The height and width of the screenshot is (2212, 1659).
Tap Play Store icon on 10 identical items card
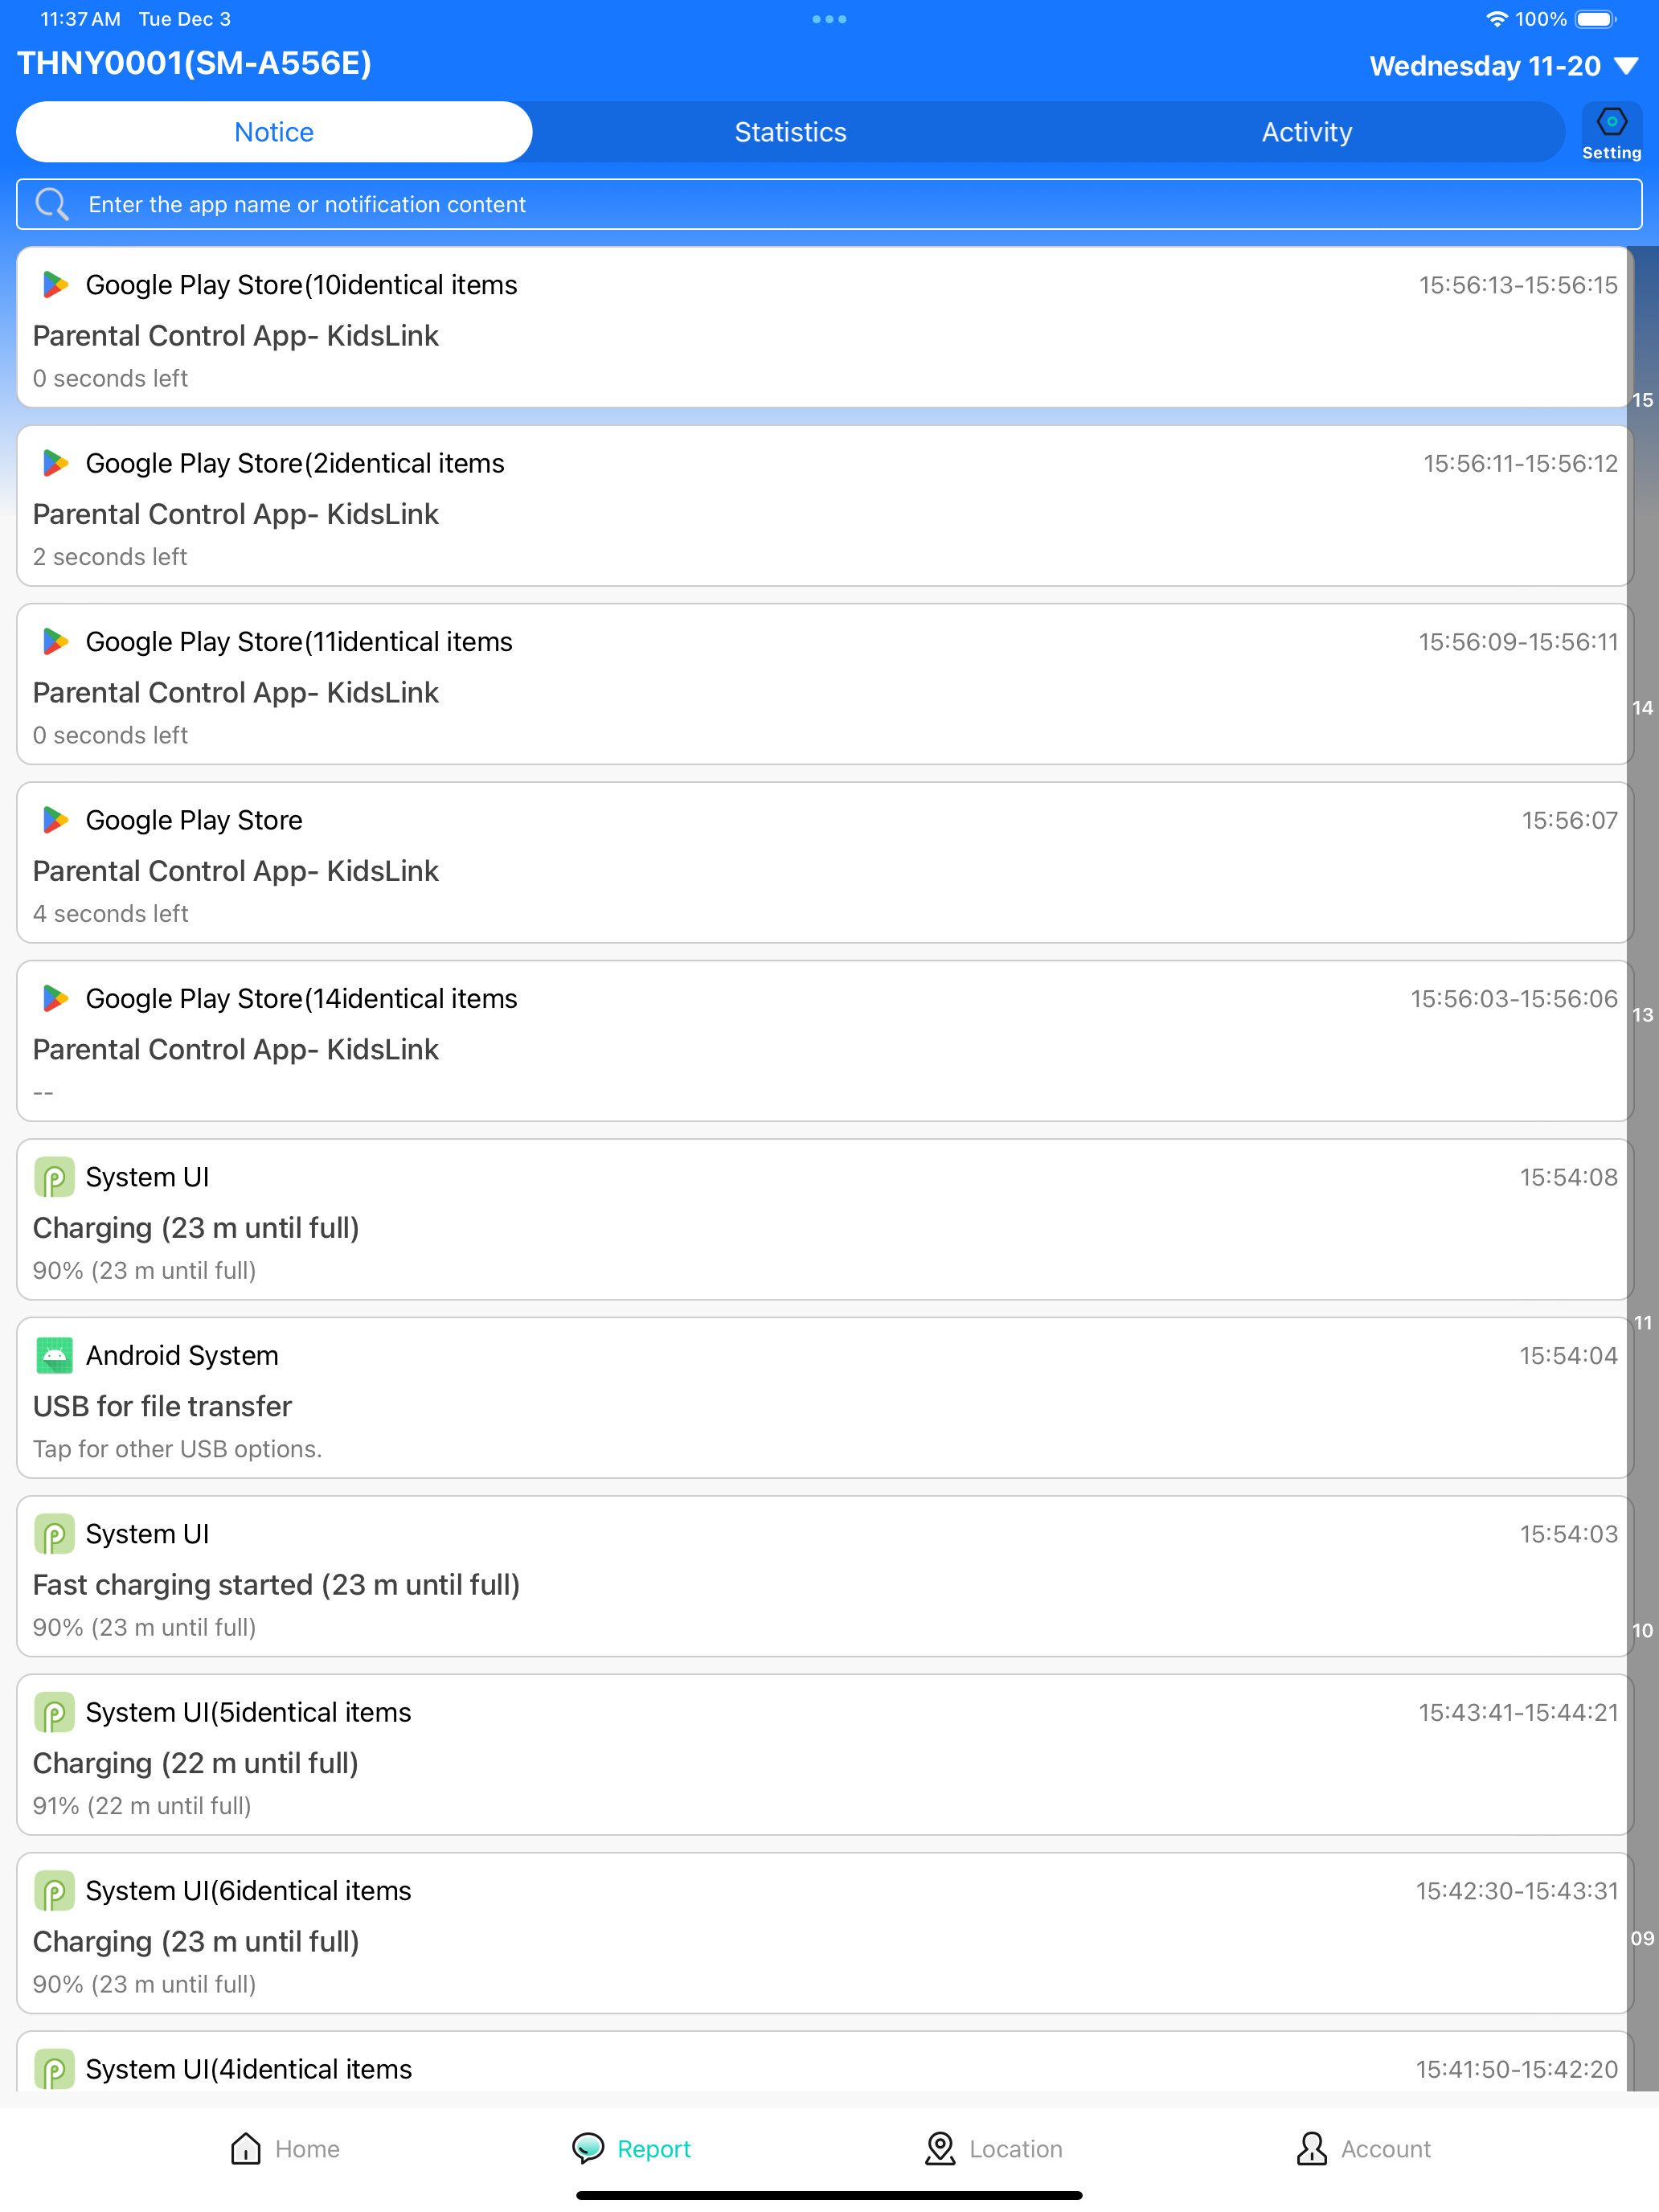(x=55, y=285)
